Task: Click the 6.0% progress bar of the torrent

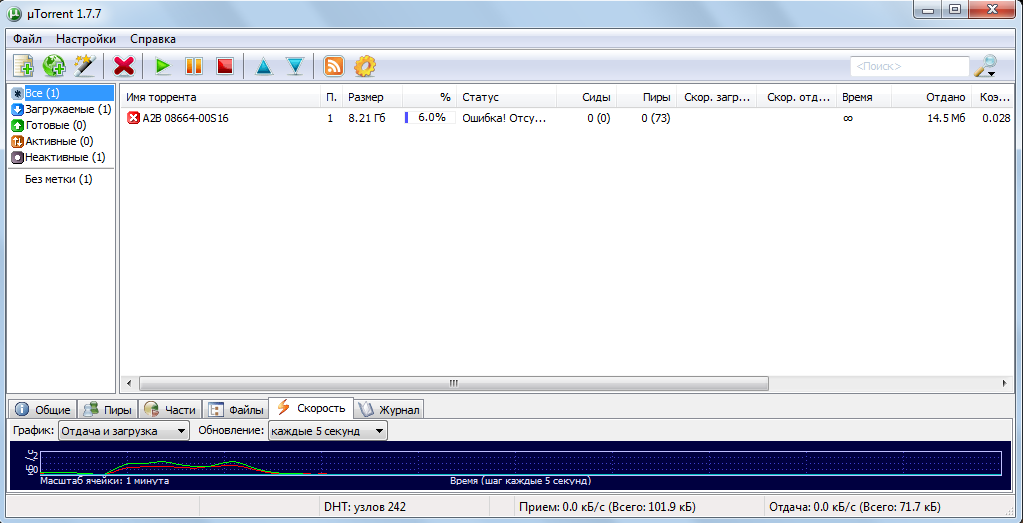Action: pos(429,118)
